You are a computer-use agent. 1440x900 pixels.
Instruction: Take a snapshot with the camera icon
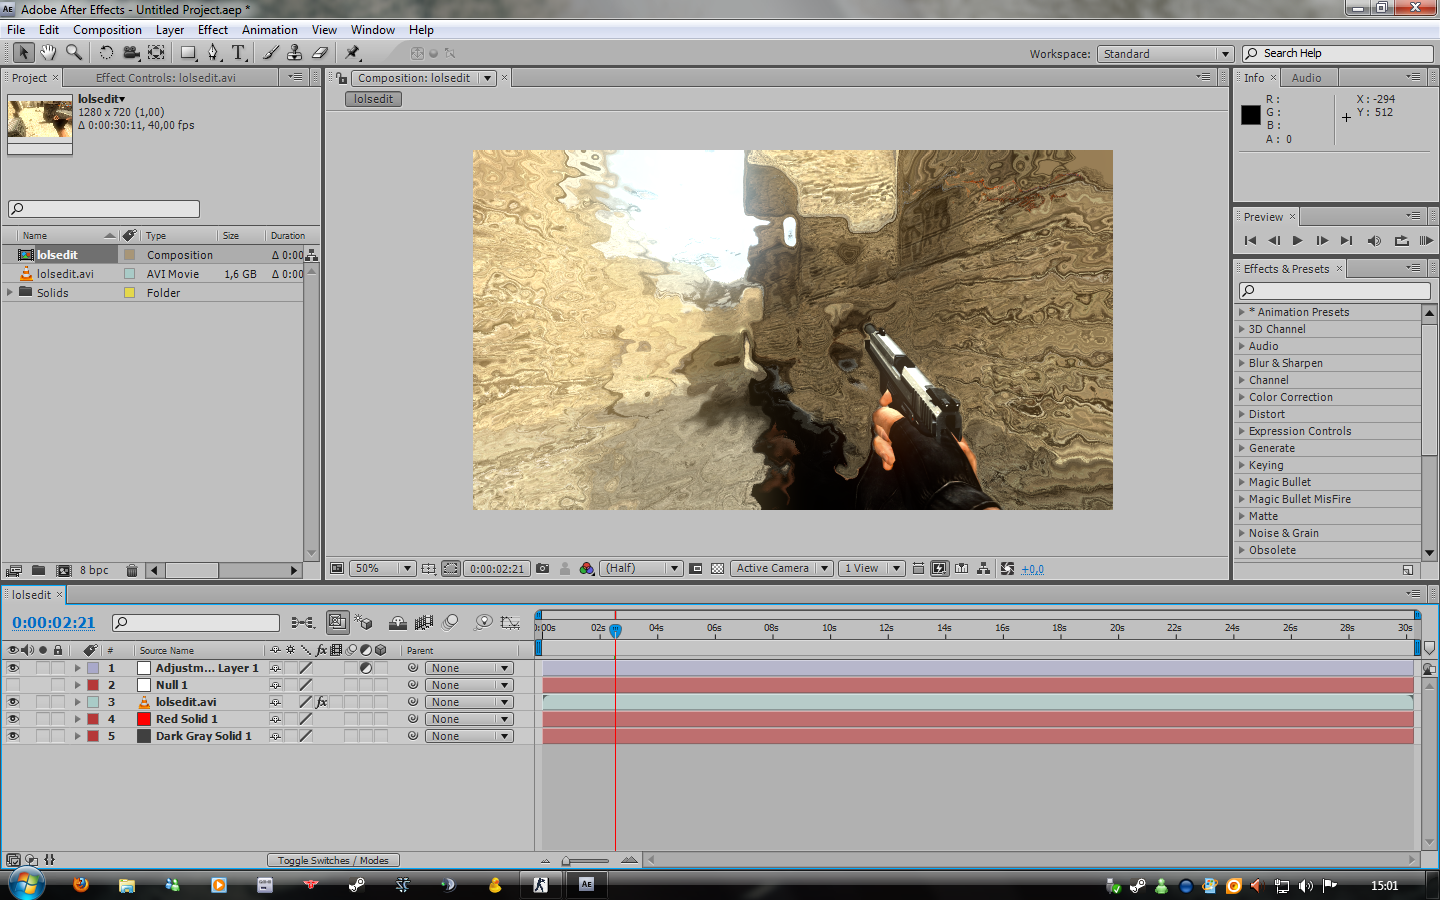coord(542,568)
